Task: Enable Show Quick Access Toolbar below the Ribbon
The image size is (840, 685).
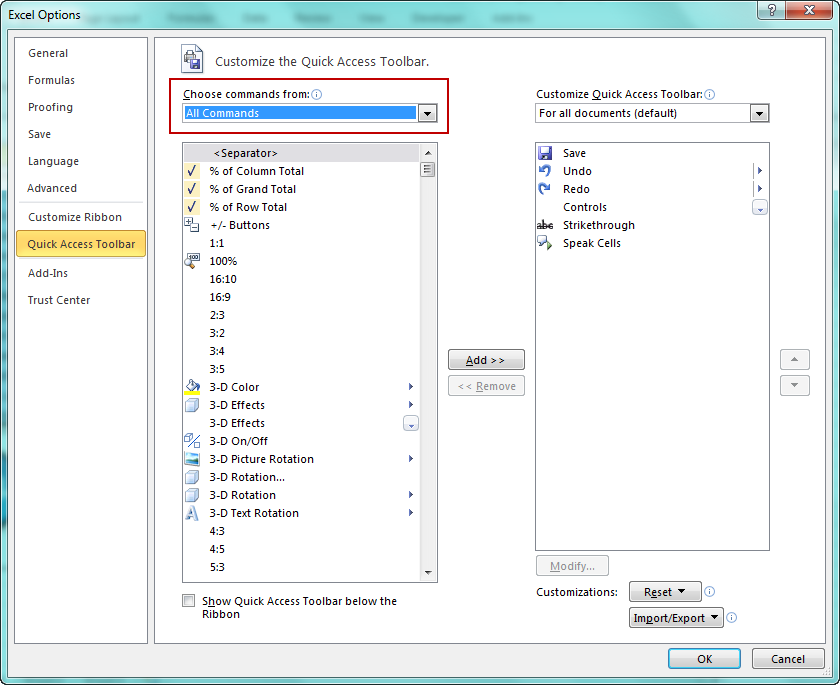Action: pyautogui.click(x=189, y=600)
